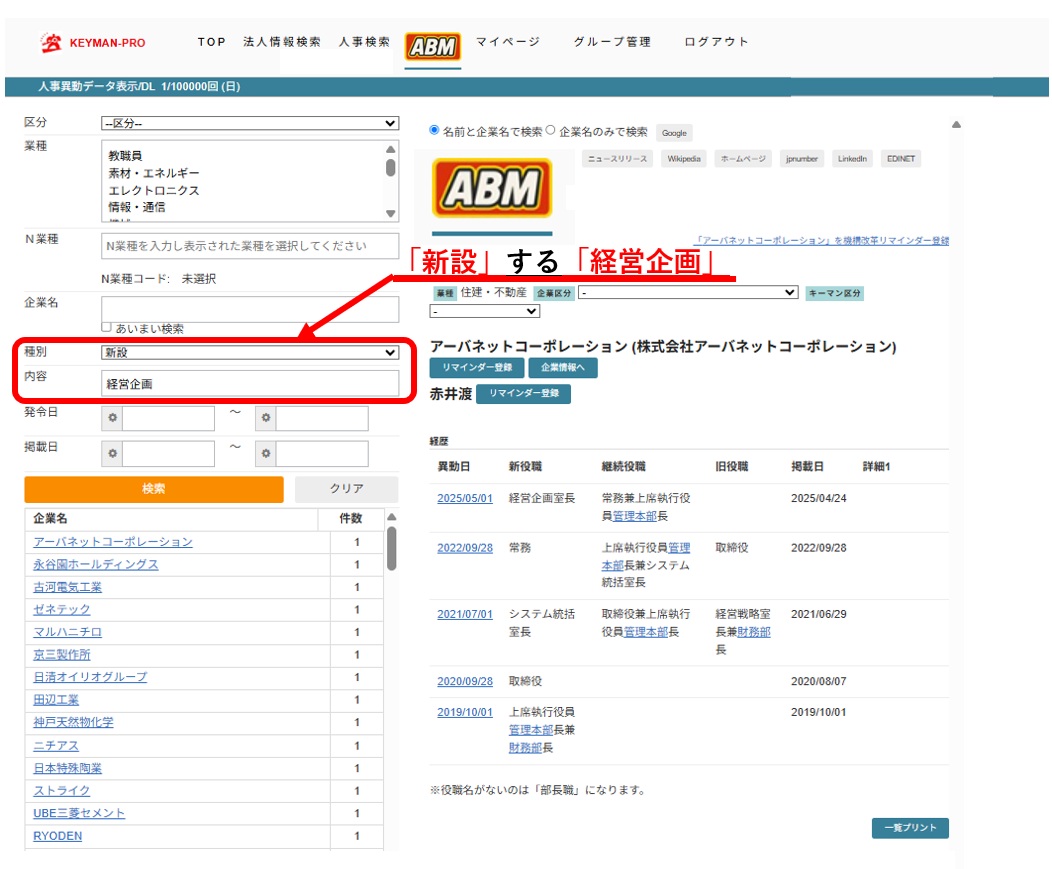This screenshot has height=869, width=1052.
Task: Click the Google search button
Action: 674,133
